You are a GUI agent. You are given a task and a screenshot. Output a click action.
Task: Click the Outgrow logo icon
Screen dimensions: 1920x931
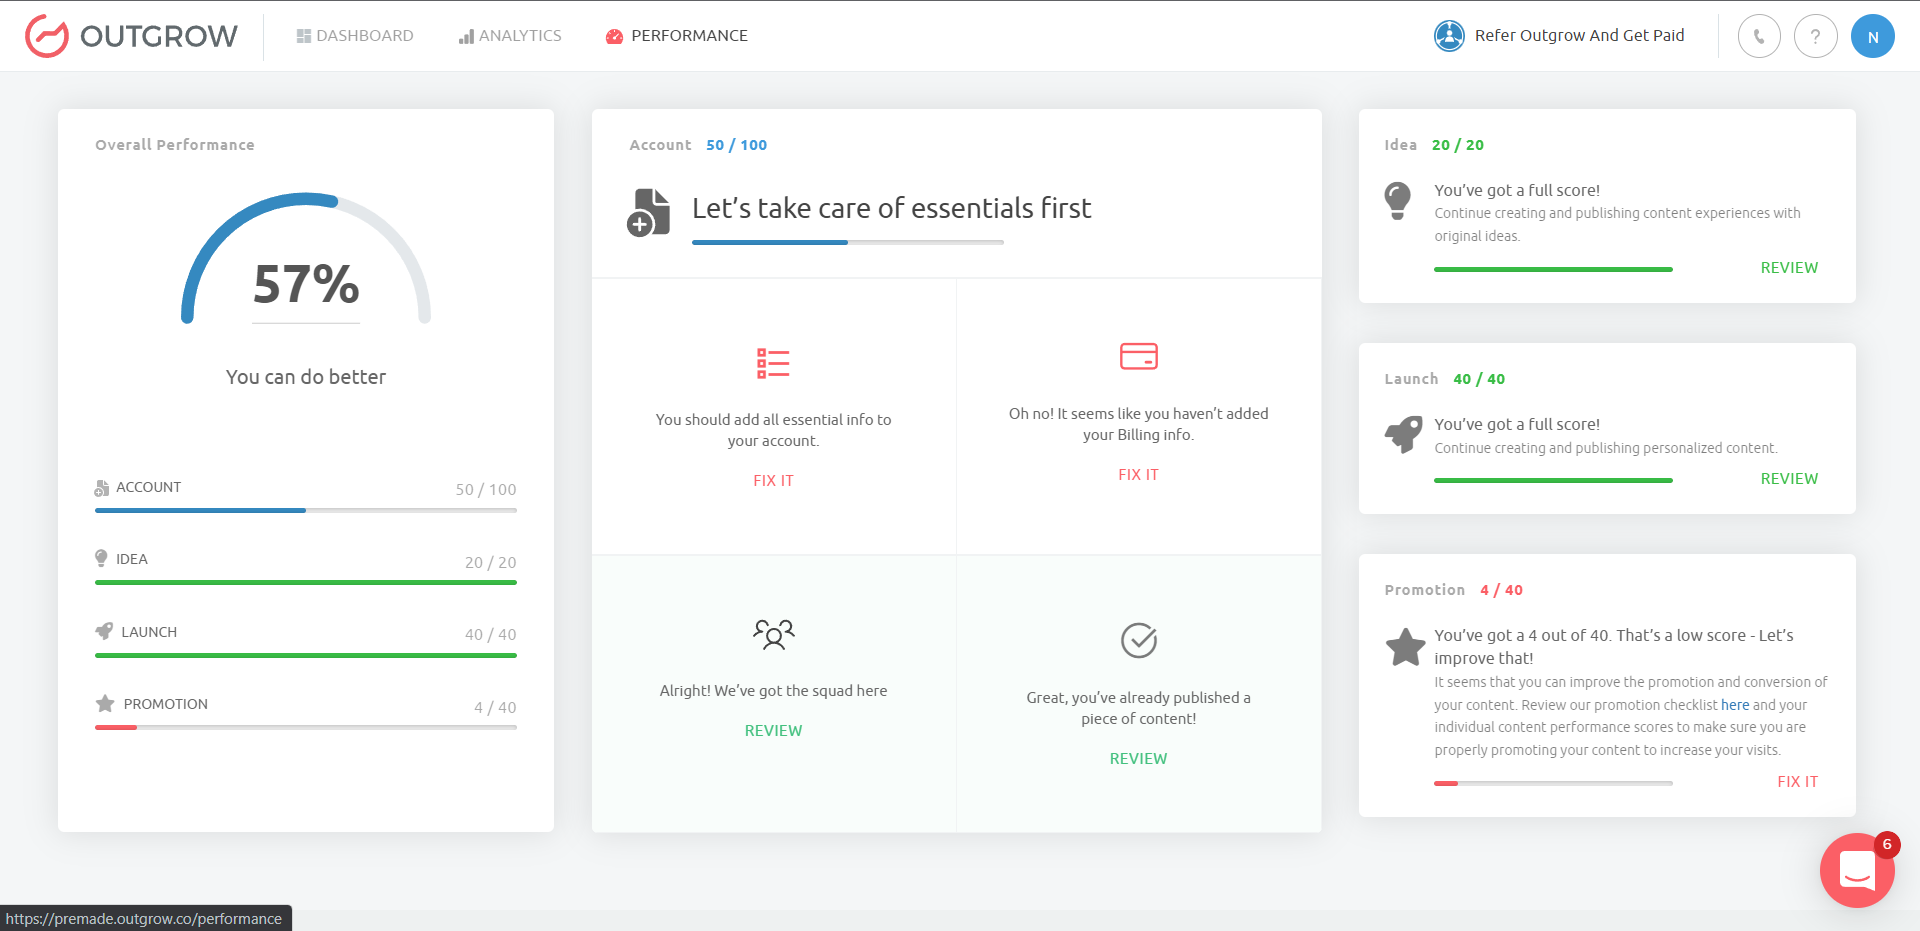coord(46,36)
